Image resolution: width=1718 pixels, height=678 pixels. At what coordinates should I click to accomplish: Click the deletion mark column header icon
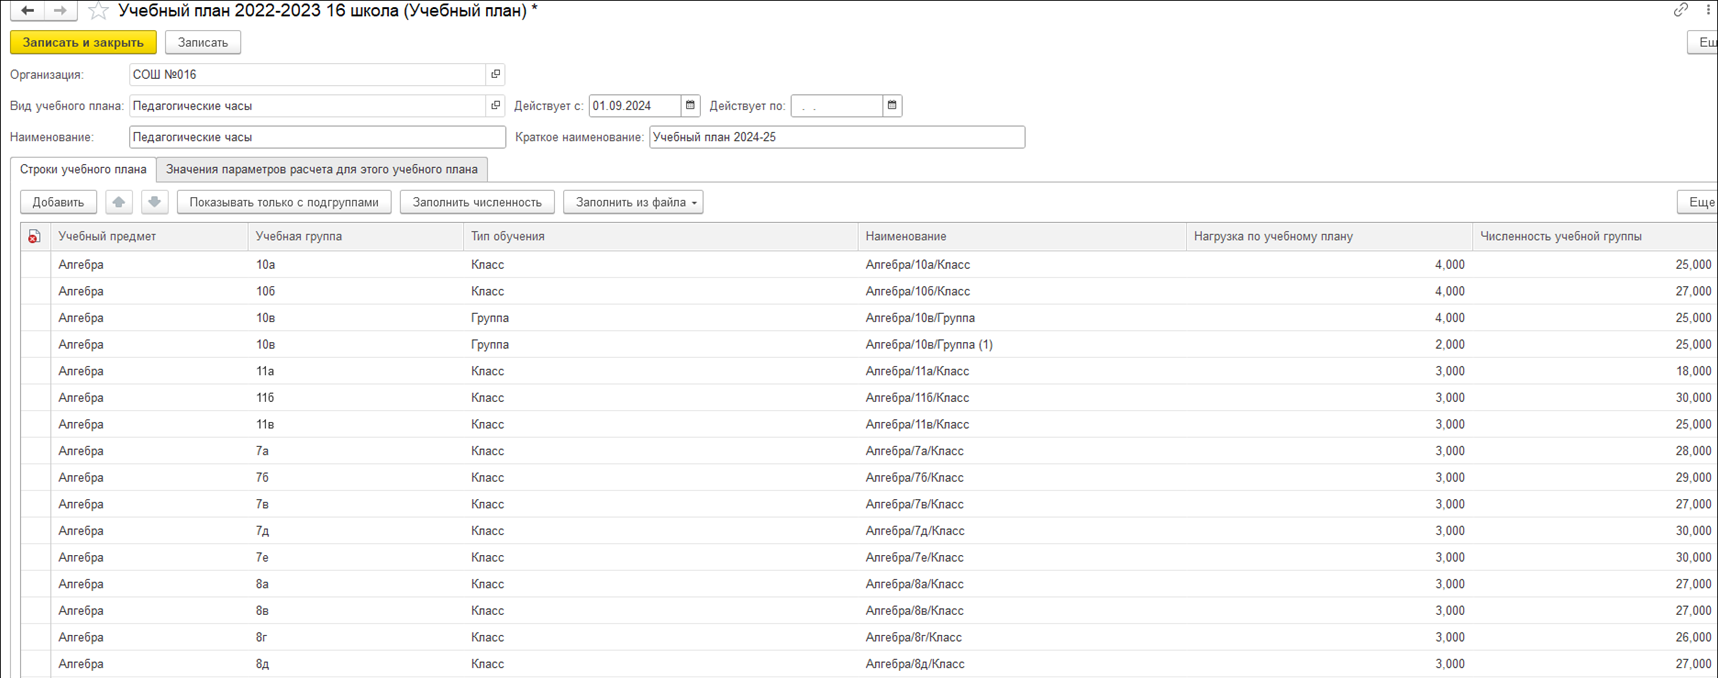pyautogui.click(x=34, y=237)
